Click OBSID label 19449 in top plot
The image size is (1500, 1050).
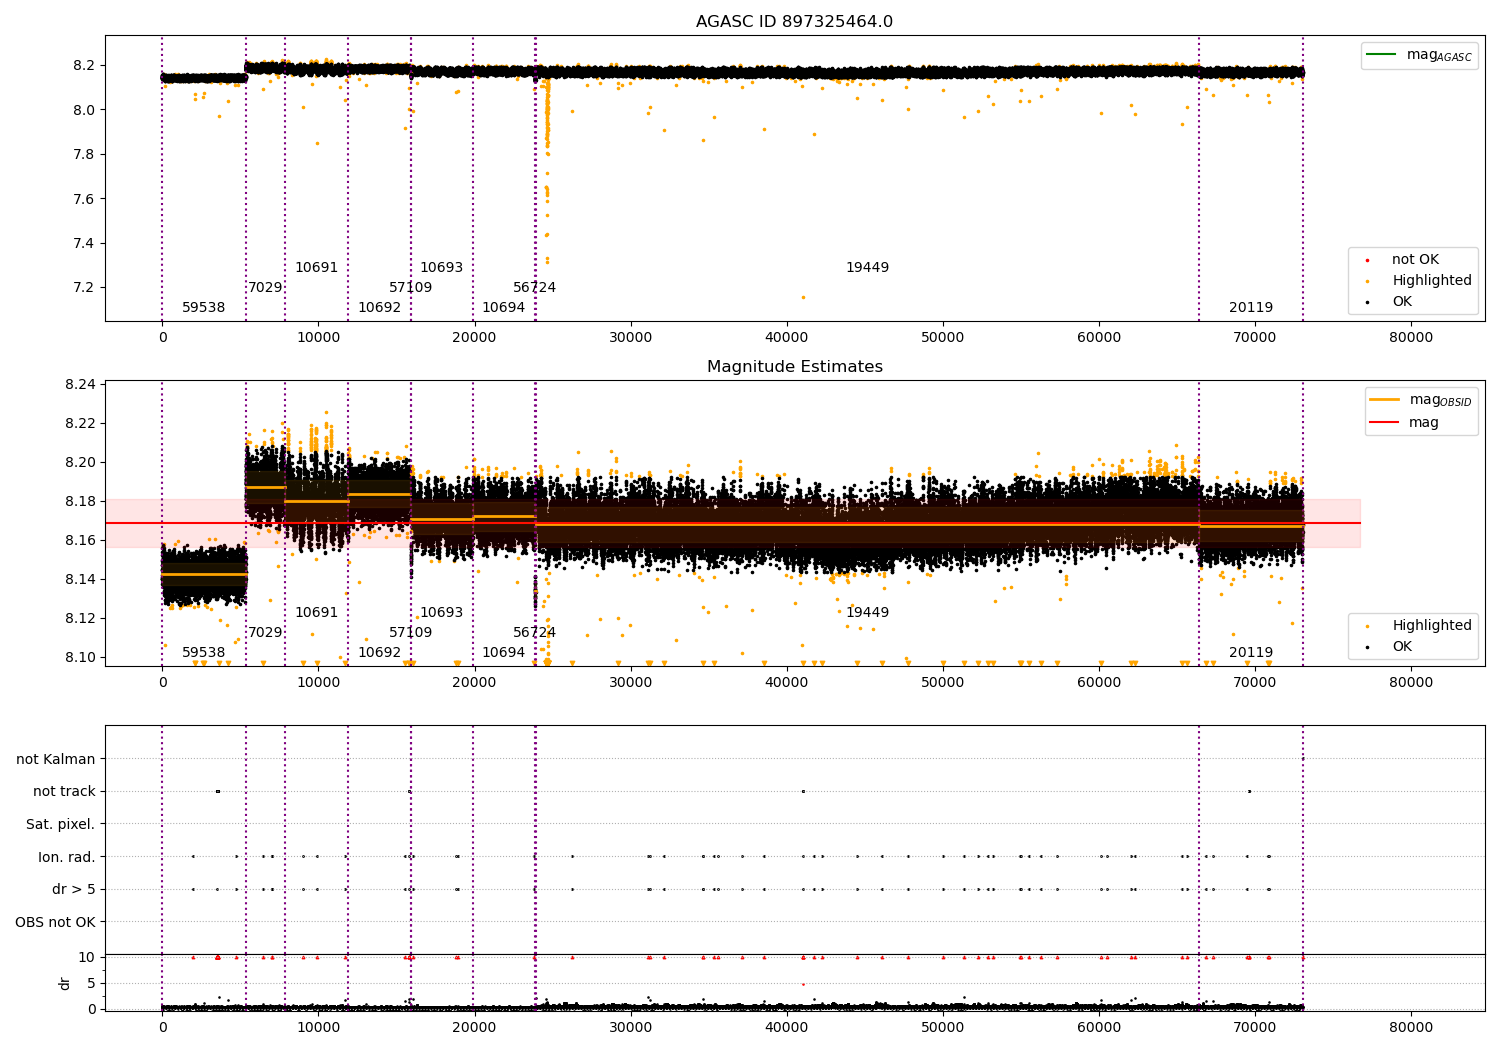[x=867, y=268]
